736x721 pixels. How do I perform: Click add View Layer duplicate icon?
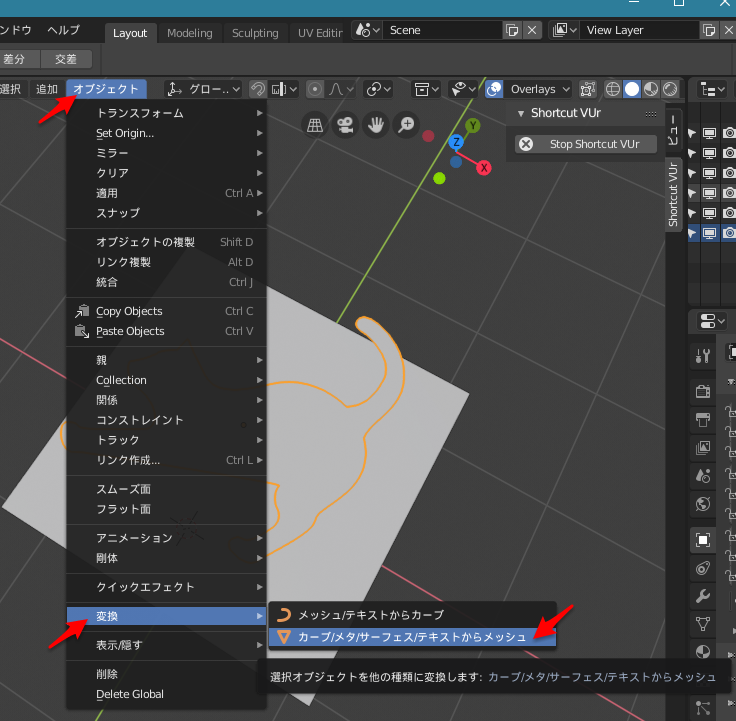click(x=709, y=31)
